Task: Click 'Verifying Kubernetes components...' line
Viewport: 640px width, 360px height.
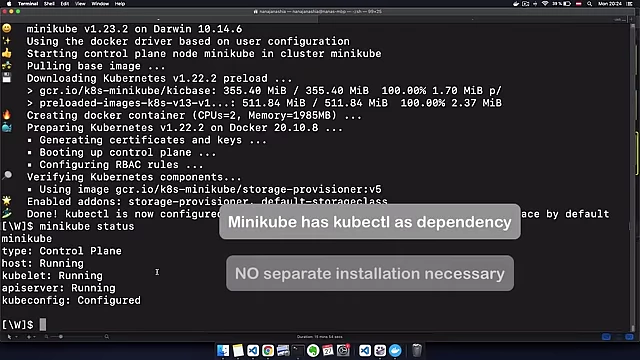Action: 134,177
